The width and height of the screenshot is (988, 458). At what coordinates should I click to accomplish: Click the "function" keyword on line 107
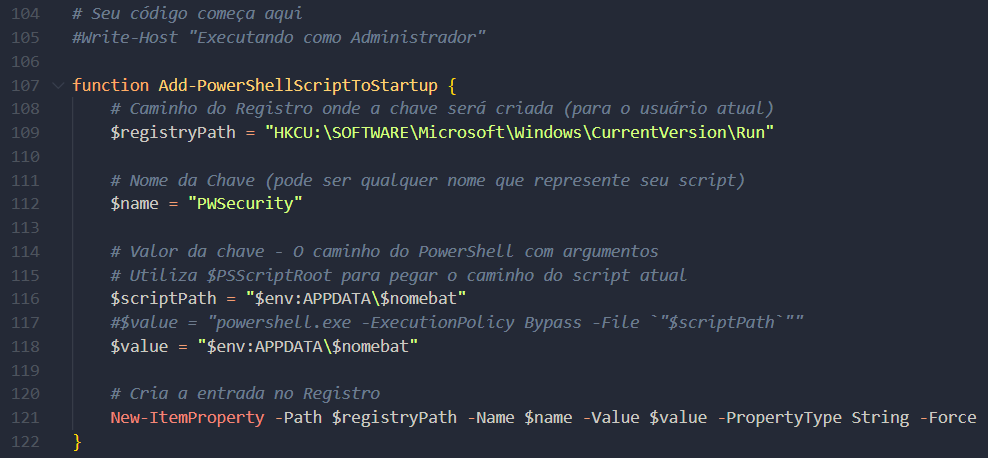pos(111,86)
